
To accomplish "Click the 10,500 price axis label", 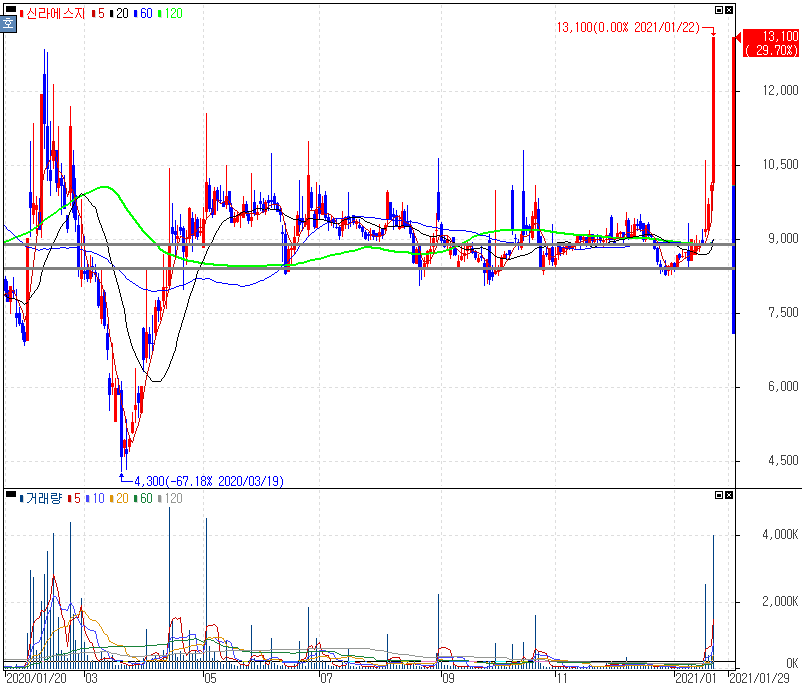I will 780,165.
